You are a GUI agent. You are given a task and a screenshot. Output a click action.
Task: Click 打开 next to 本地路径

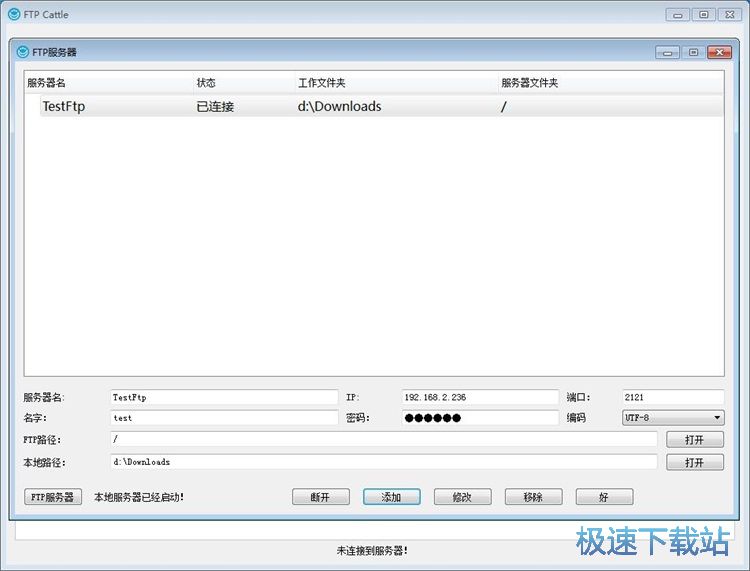(695, 462)
